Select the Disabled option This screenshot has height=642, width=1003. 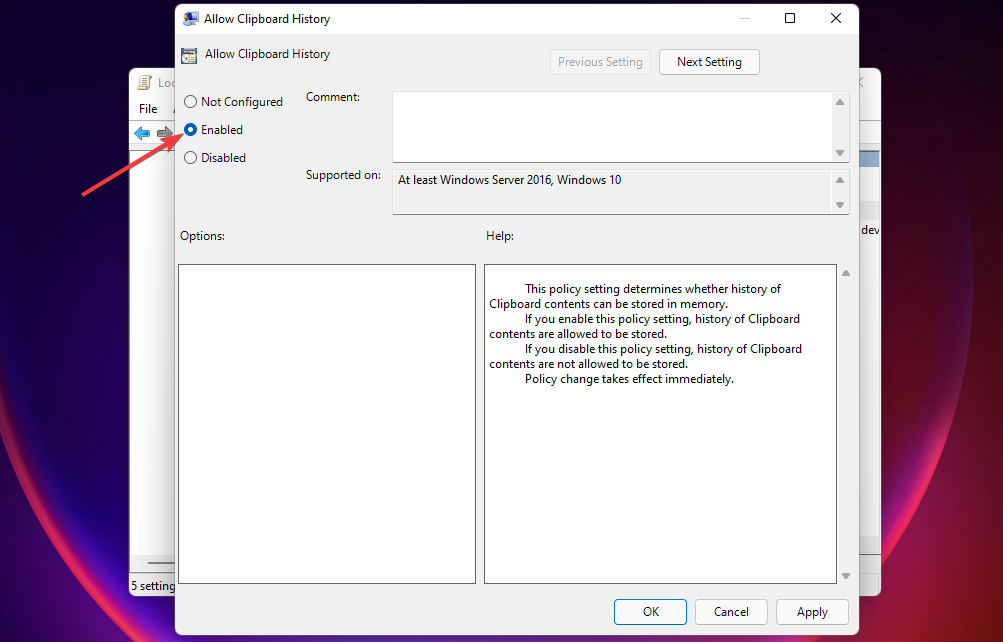190,157
